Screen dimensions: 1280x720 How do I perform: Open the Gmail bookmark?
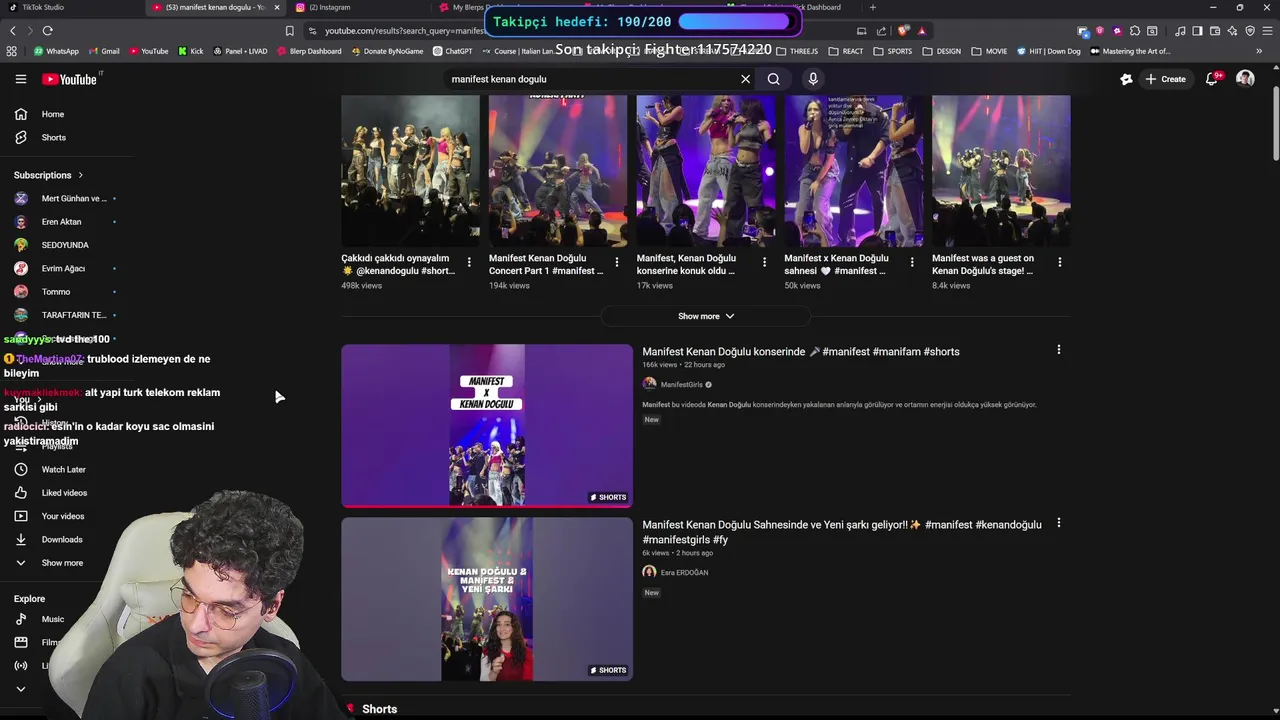tap(104, 51)
